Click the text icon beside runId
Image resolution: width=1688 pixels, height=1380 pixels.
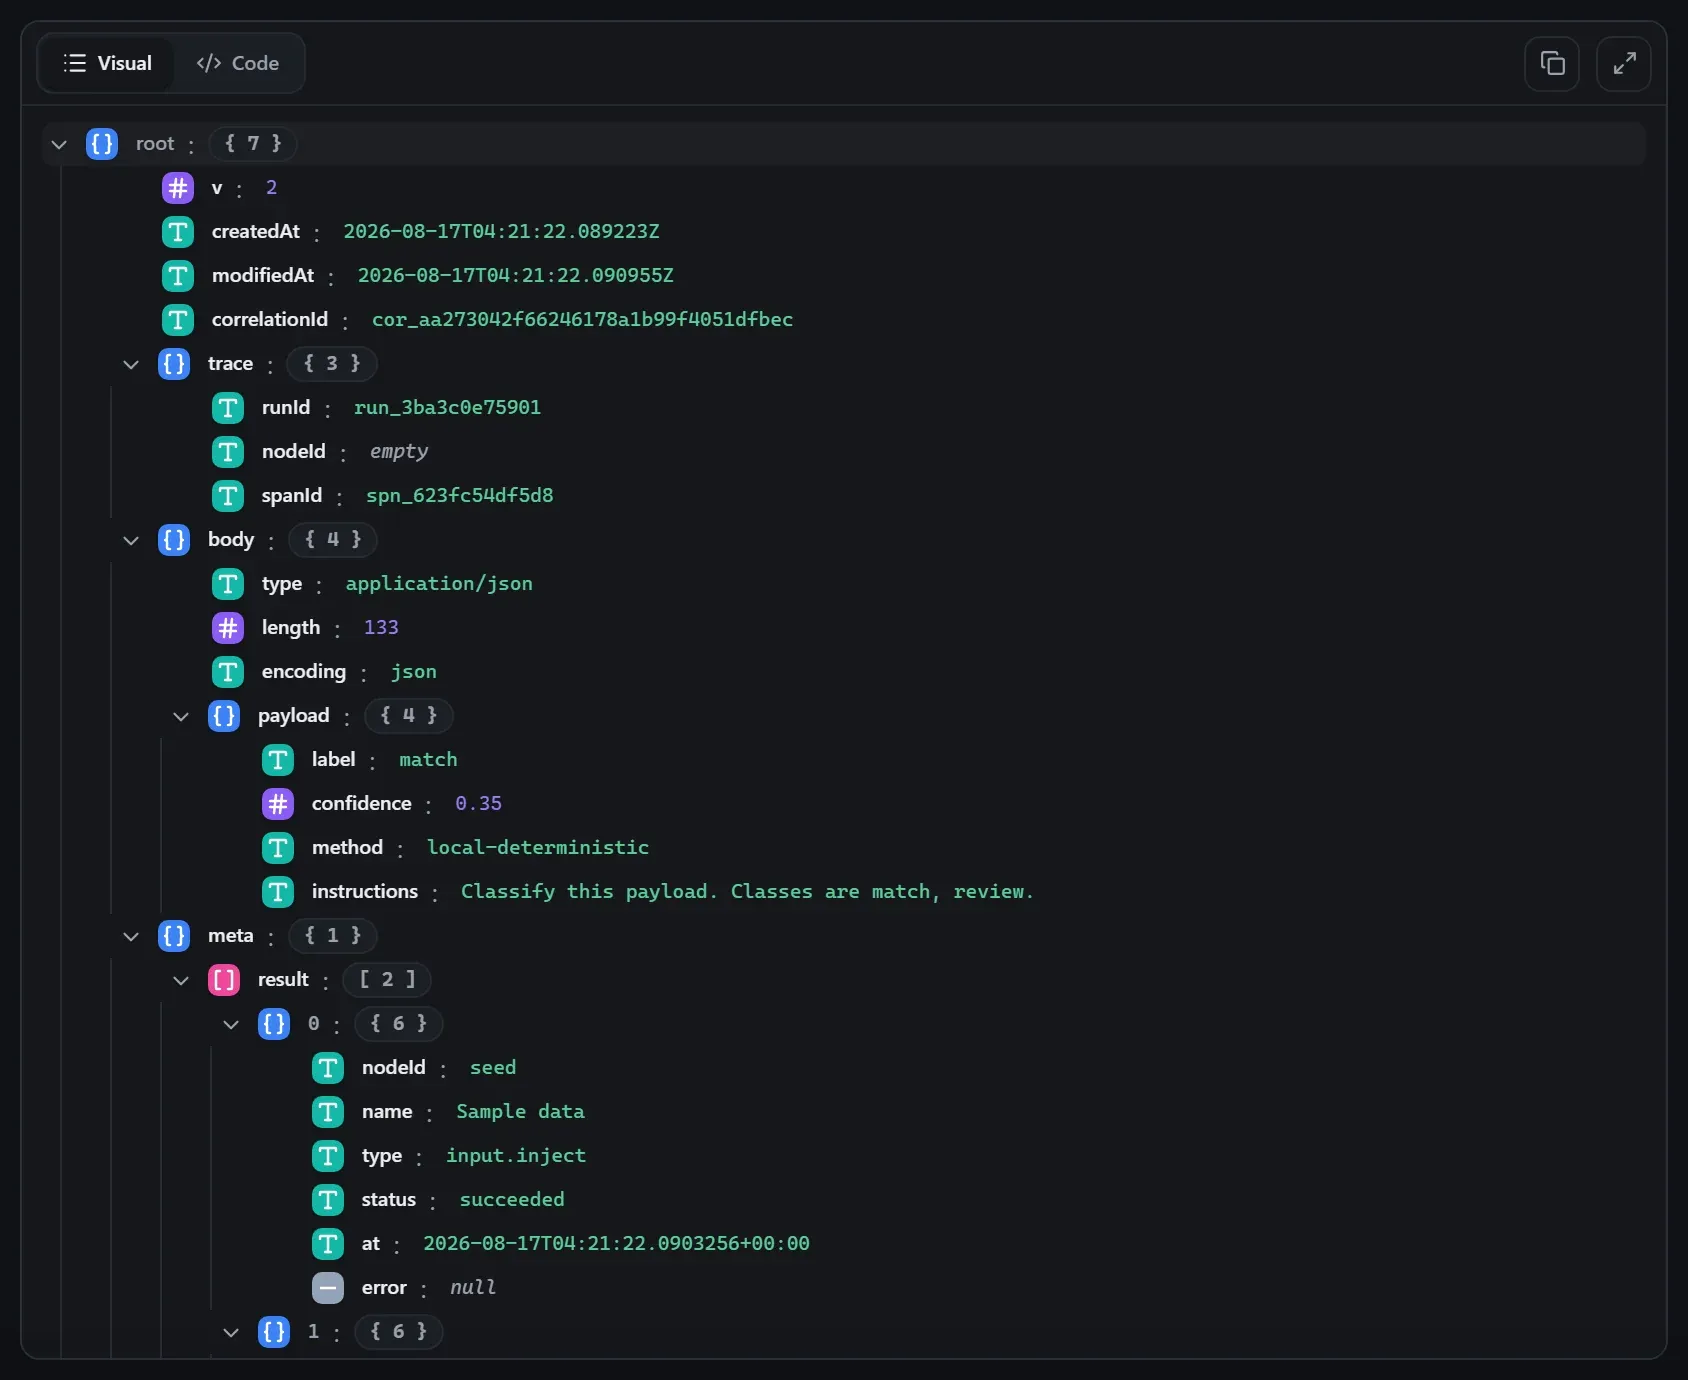pyautogui.click(x=228, y=408)
